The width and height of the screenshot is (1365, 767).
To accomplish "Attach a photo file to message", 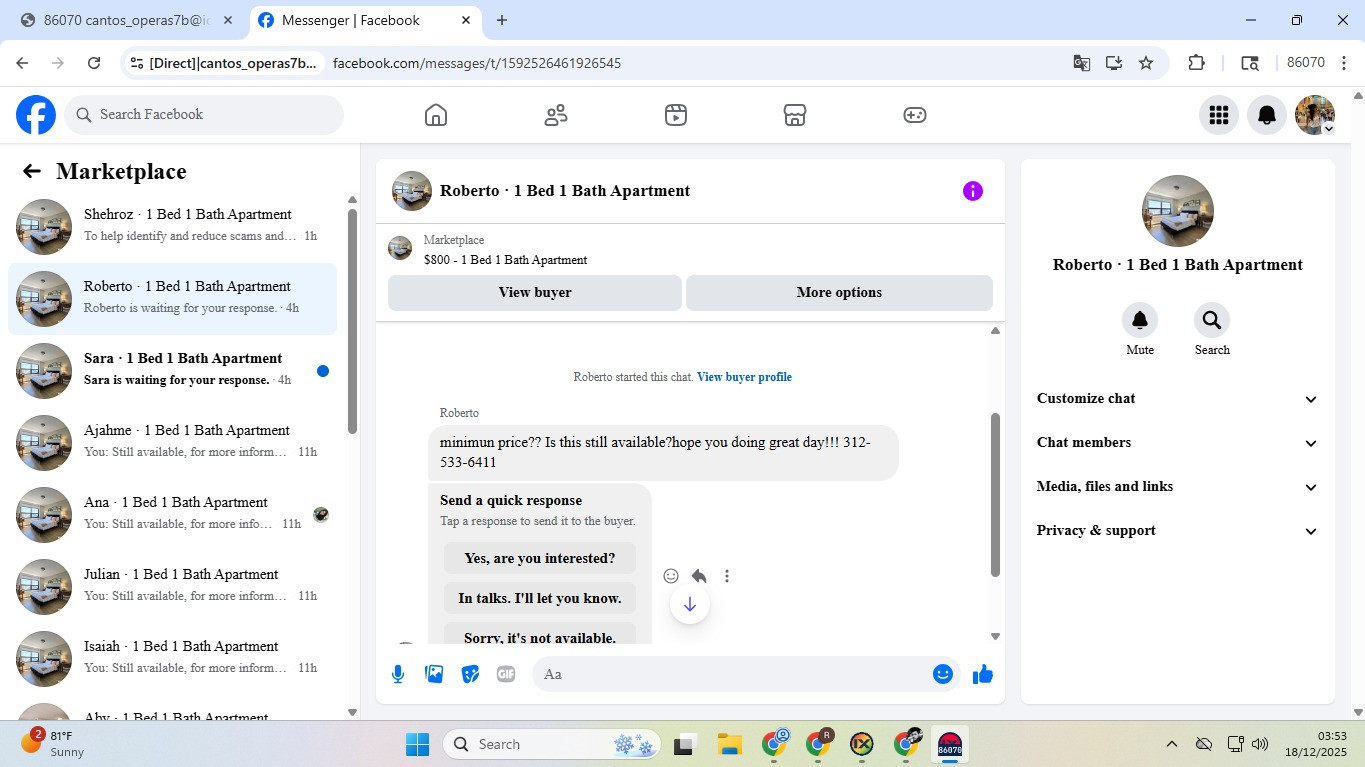I will click(434, 674).
